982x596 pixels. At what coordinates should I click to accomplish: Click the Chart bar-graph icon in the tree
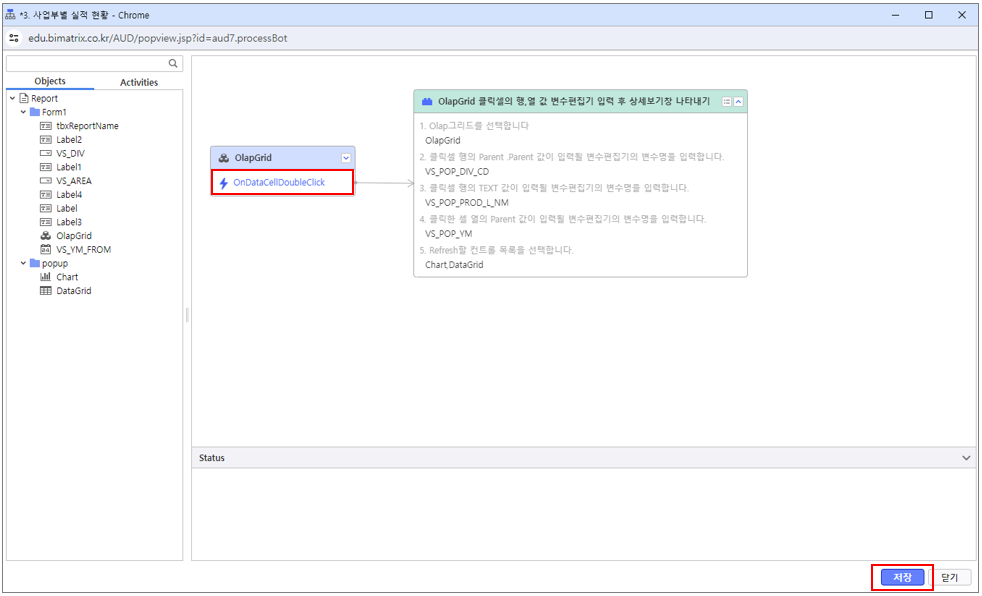(45, 277)
